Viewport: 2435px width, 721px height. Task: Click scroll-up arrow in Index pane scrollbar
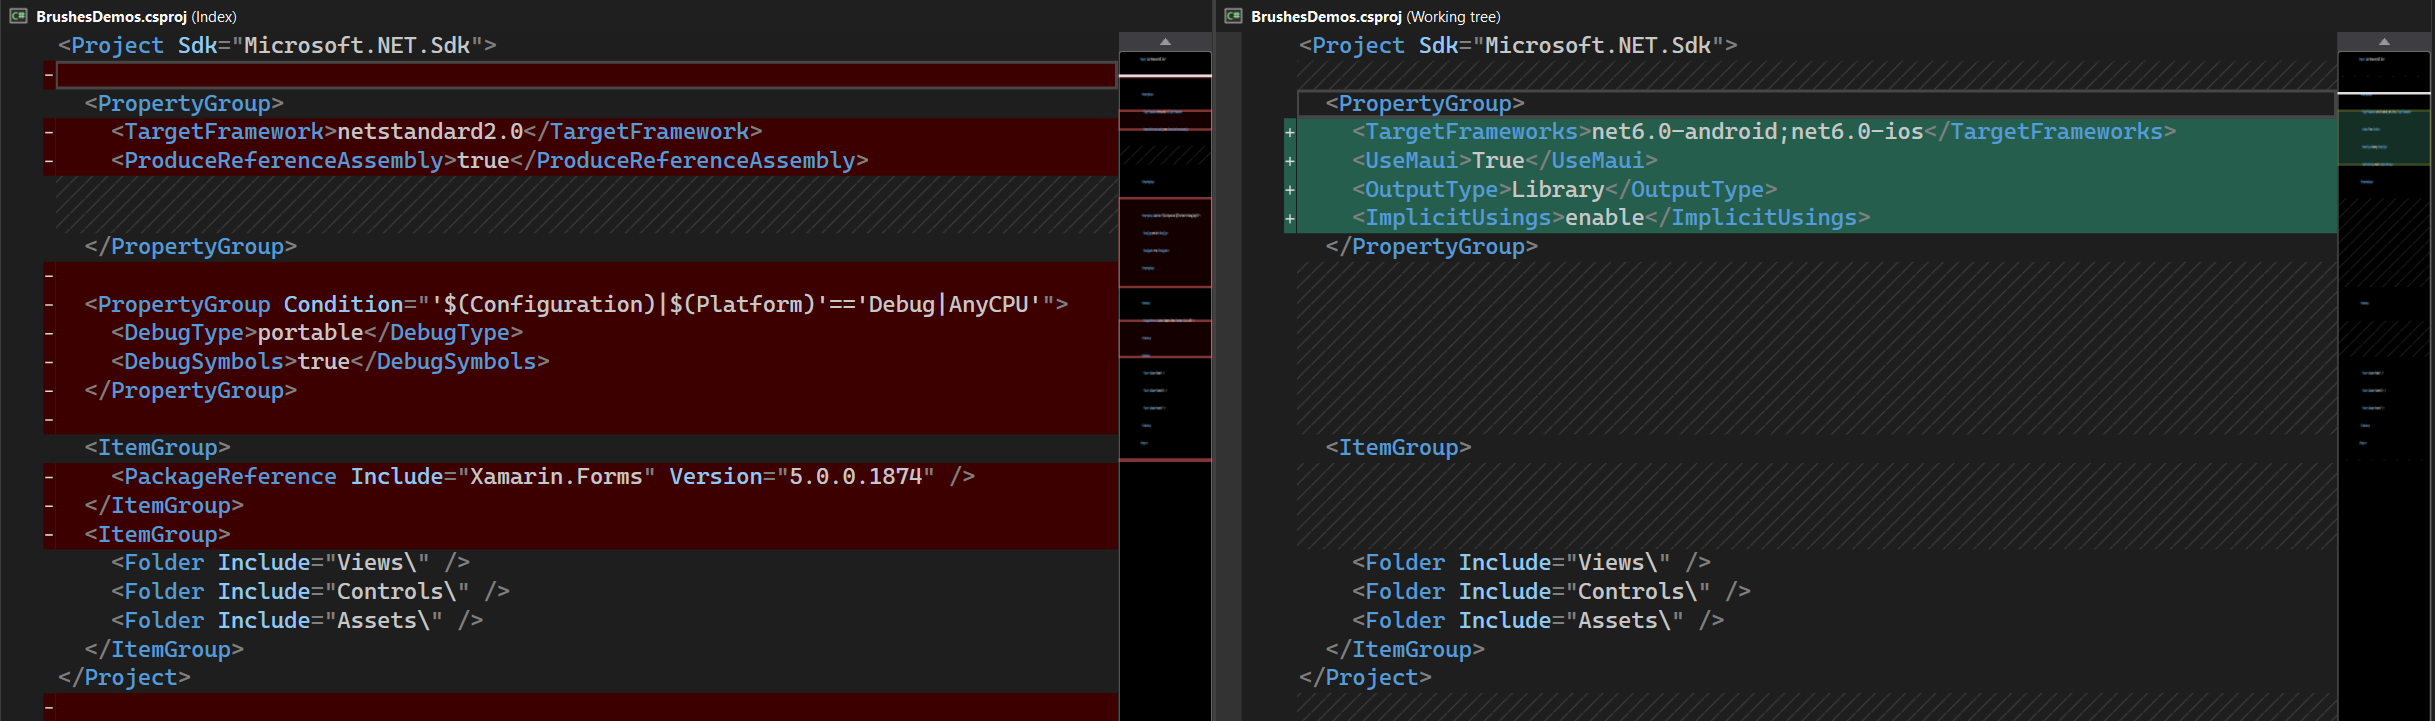click(x=1165, y=41)
